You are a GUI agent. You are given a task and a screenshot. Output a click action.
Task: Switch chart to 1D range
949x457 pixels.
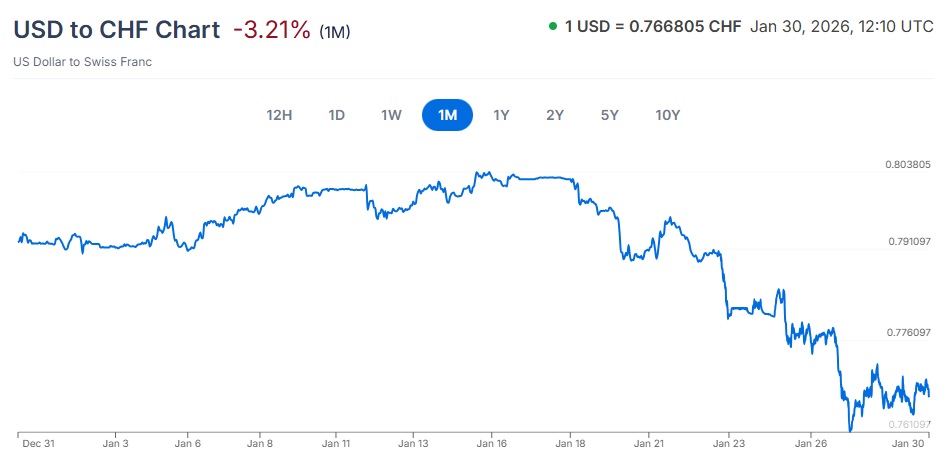(x=337, y=115)
